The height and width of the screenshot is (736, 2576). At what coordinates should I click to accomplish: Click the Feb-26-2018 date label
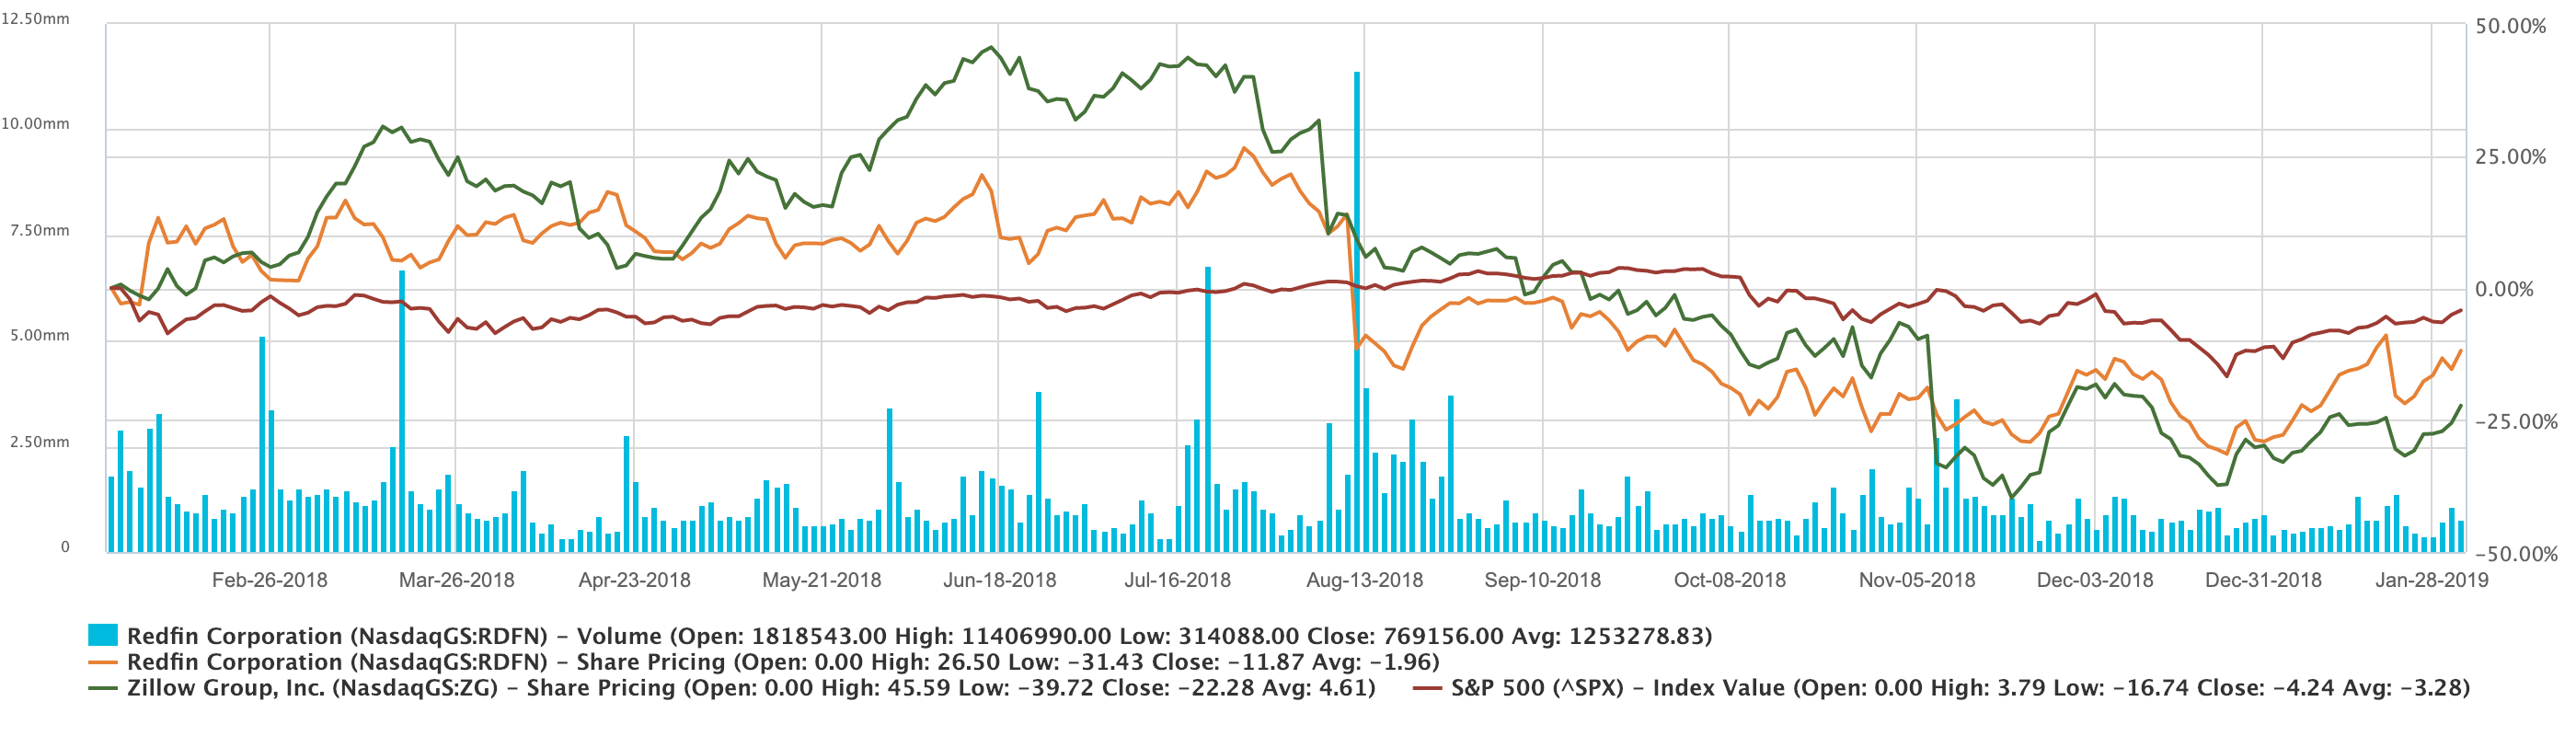[x=269, y=580]
